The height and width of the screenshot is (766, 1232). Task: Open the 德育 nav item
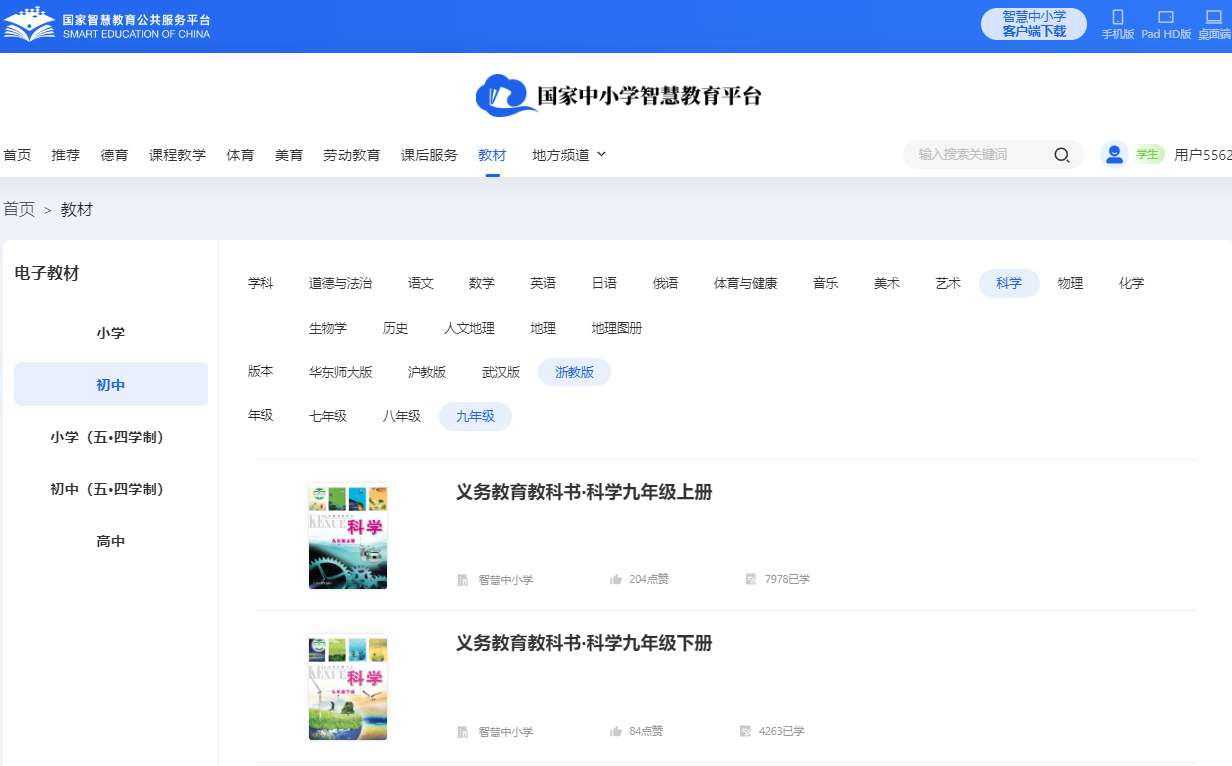coord(114,155)
